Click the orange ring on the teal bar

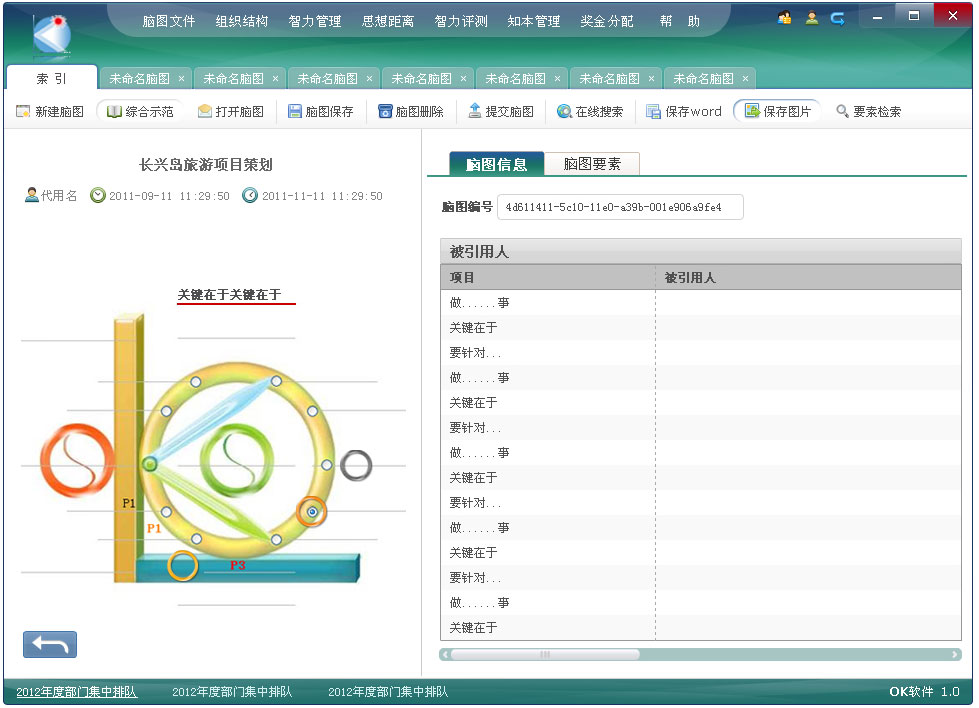pyautogui.click(x=182, y=566)
